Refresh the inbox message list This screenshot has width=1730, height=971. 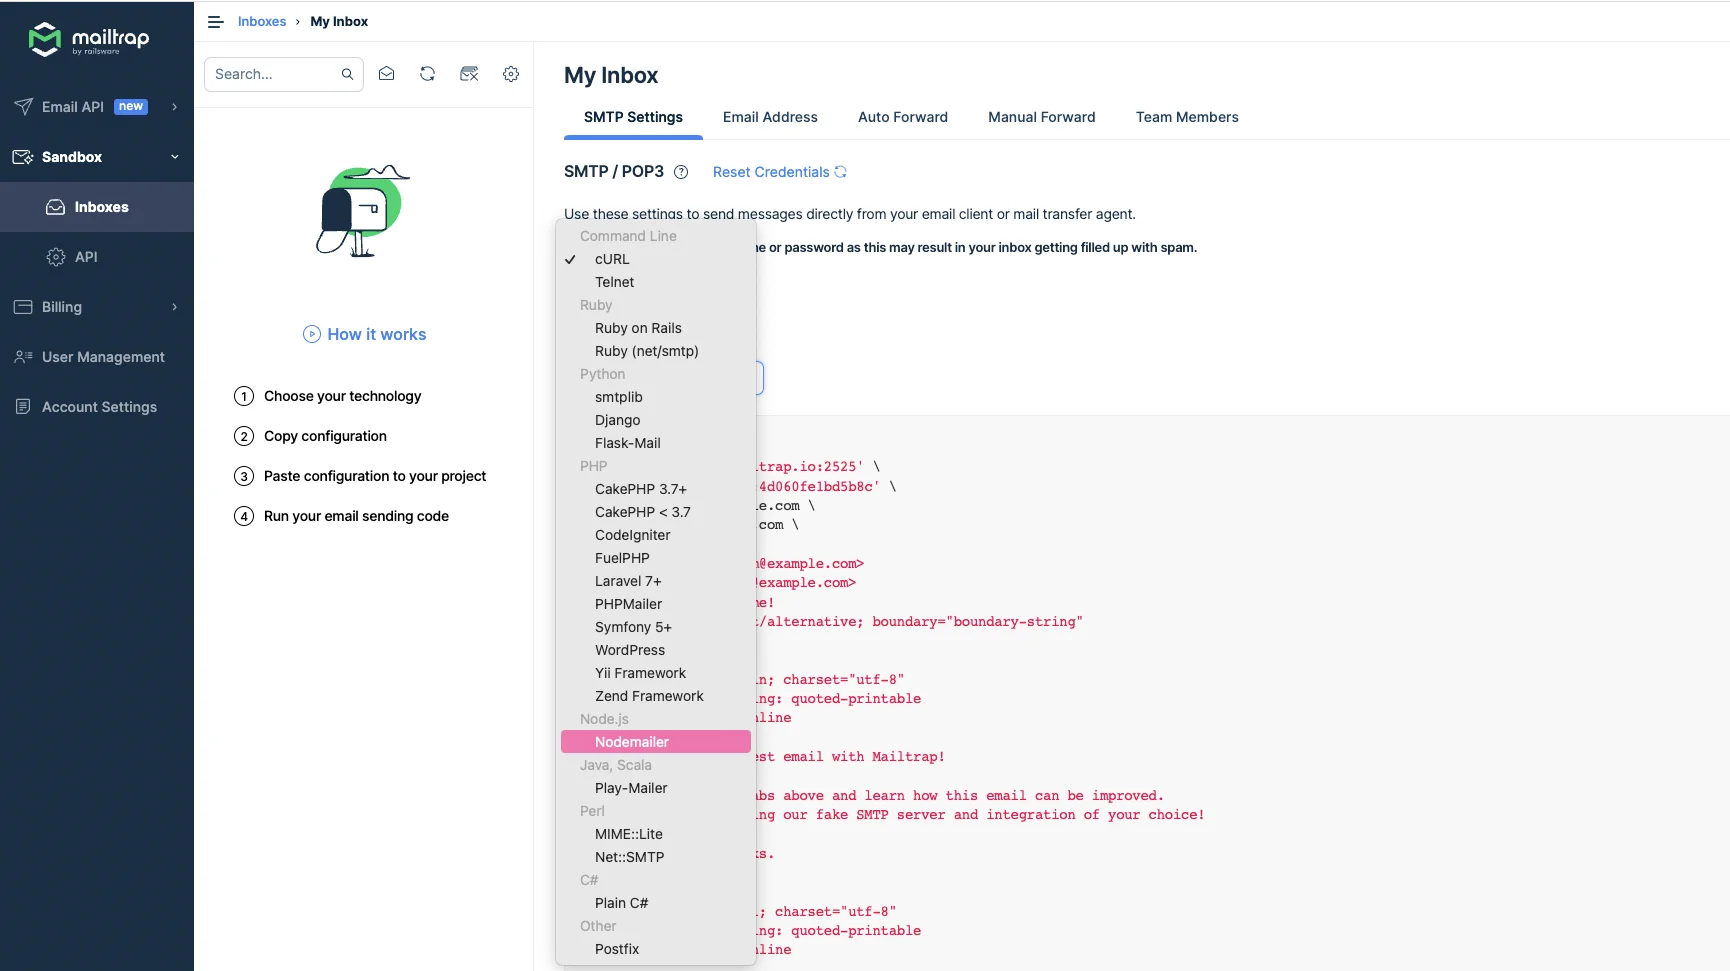click(x=427, y=73)
